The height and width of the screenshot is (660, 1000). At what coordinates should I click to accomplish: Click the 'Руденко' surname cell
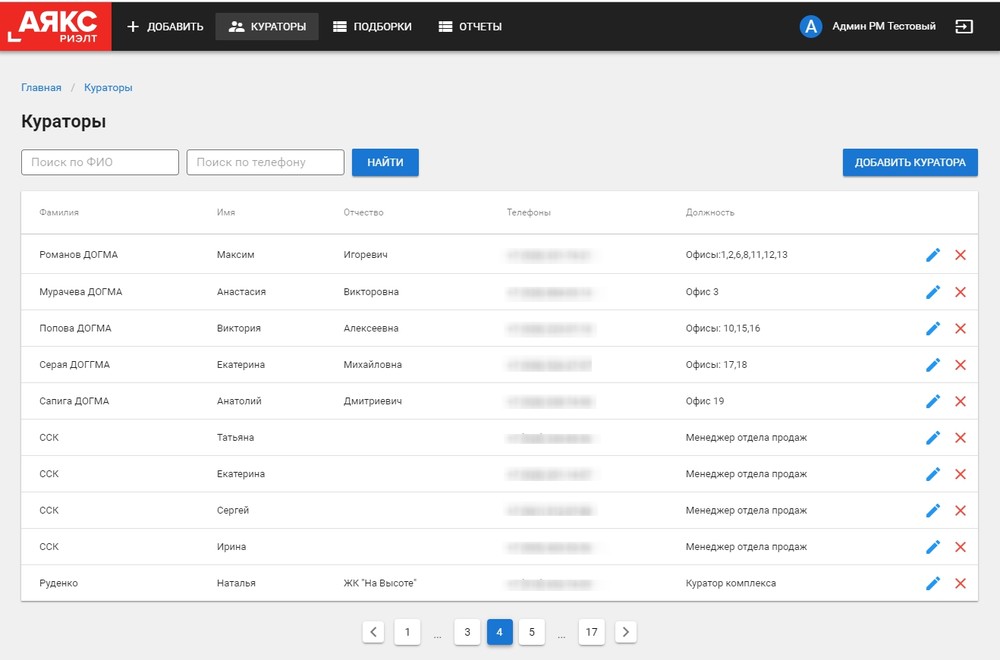coord(59,583)
